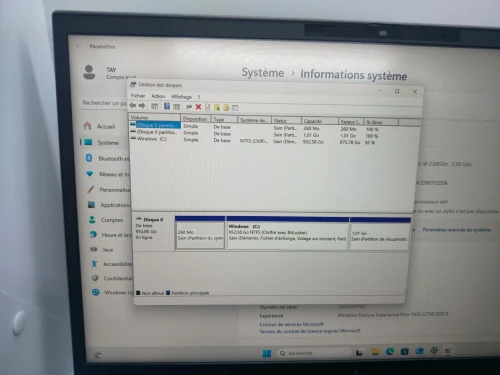Click the last toolbar icon, the list view
Viewport: 500px width, 375px height.
[235, 108]
